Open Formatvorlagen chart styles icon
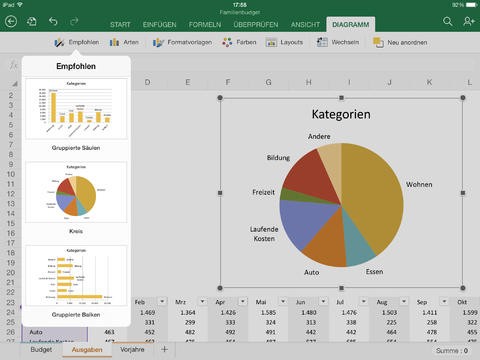 pyautogui.click(x=158, y=42)
